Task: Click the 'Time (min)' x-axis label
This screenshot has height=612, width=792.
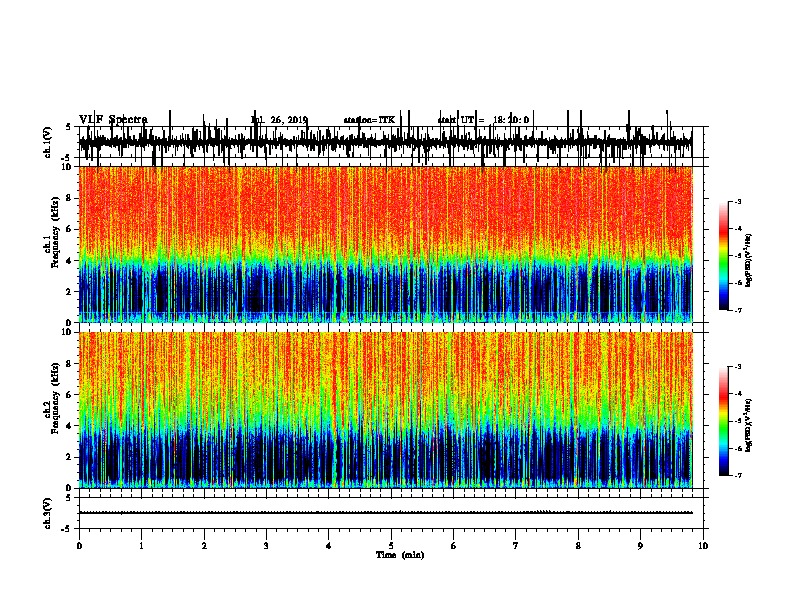Action: click(x=400, y=555)
